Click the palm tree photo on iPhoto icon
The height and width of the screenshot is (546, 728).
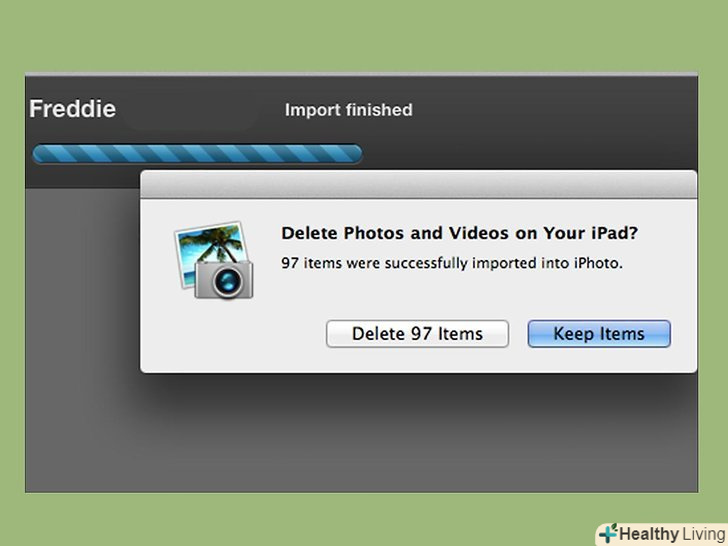(x=207, y=245)
